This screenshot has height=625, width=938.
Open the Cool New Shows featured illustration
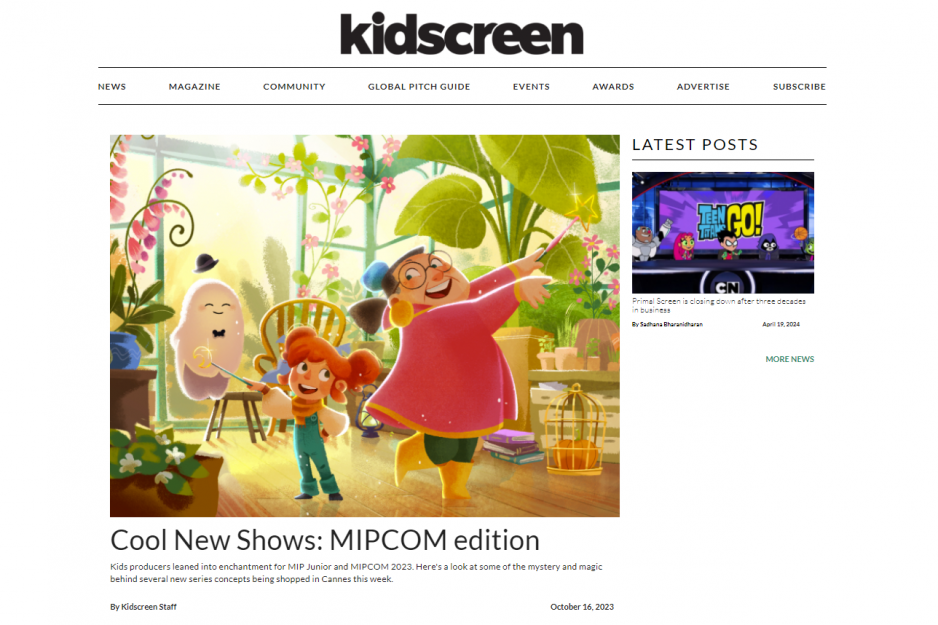click(364, 325)
